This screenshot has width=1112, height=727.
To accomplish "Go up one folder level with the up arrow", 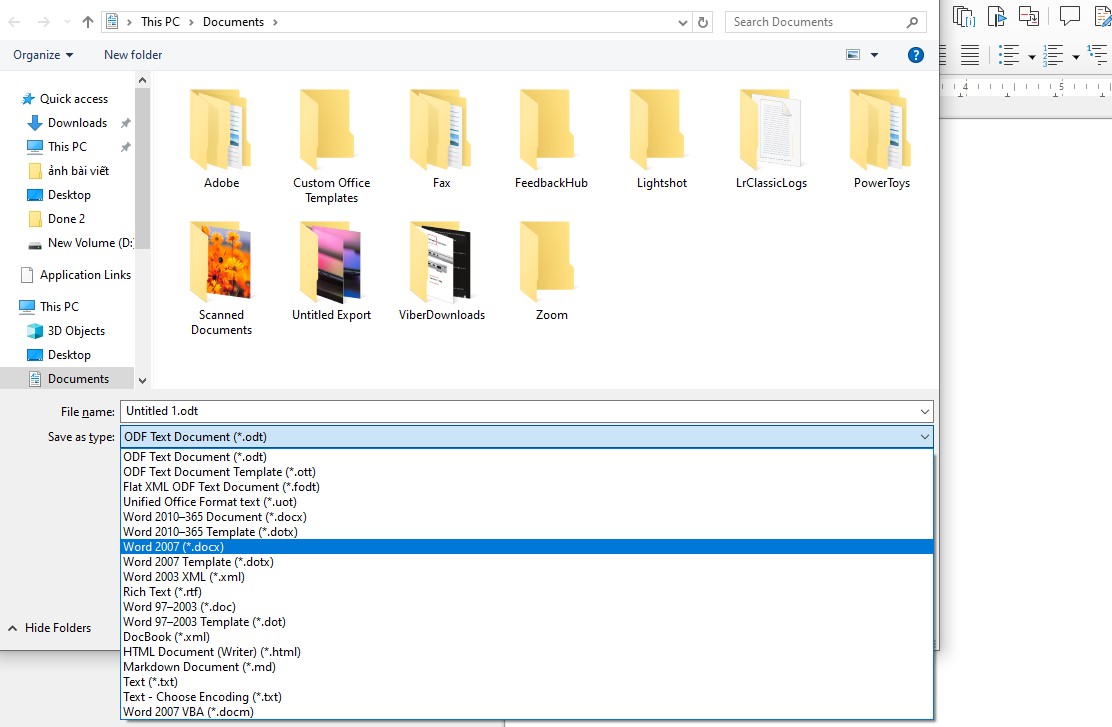I will coord(88,22).
